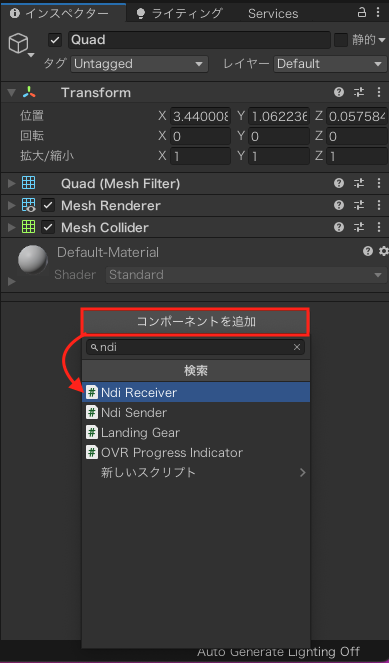Click the Transform component axes icon
389x663 pixels.
coord(29,93)
